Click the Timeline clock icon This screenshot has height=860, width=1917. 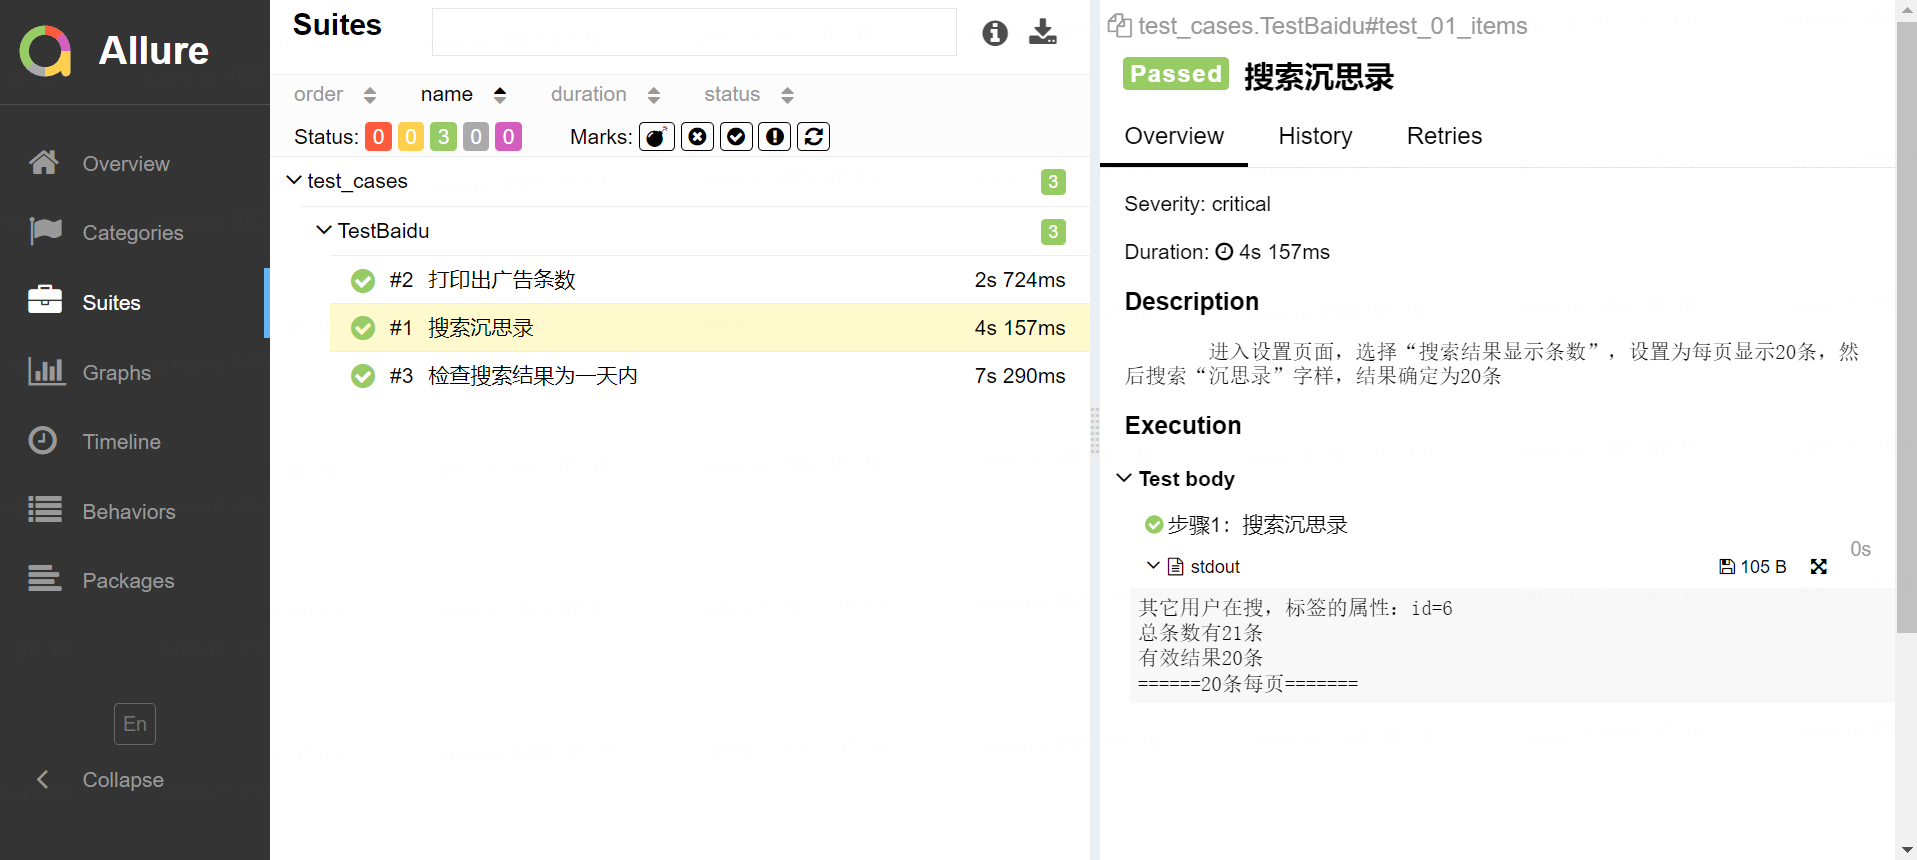coord(43,440)
